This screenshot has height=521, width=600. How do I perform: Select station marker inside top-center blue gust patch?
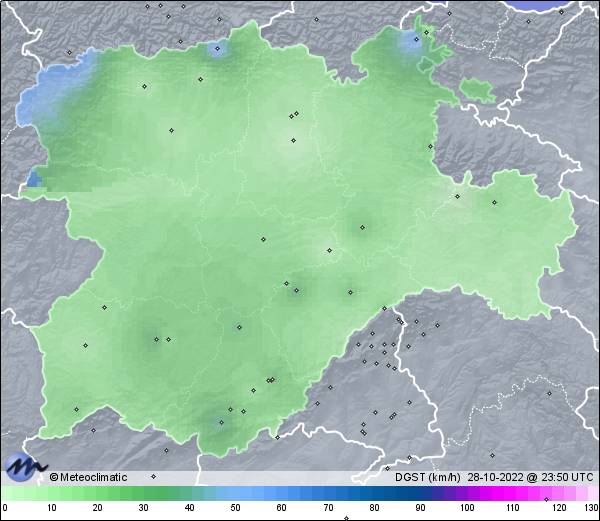217,49
